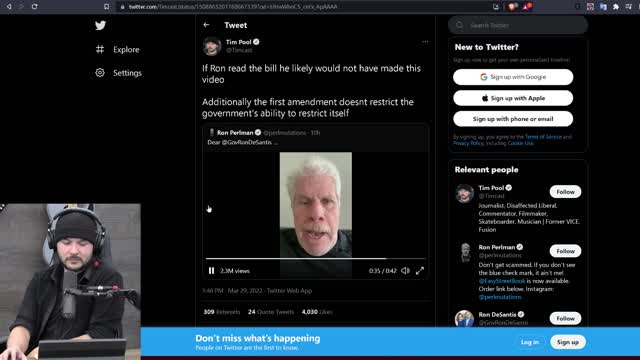Viewport: 640px width, 360px height.
Task: Open the tweet timestamp Mar 29, 2022
Action: click(245, 291)
